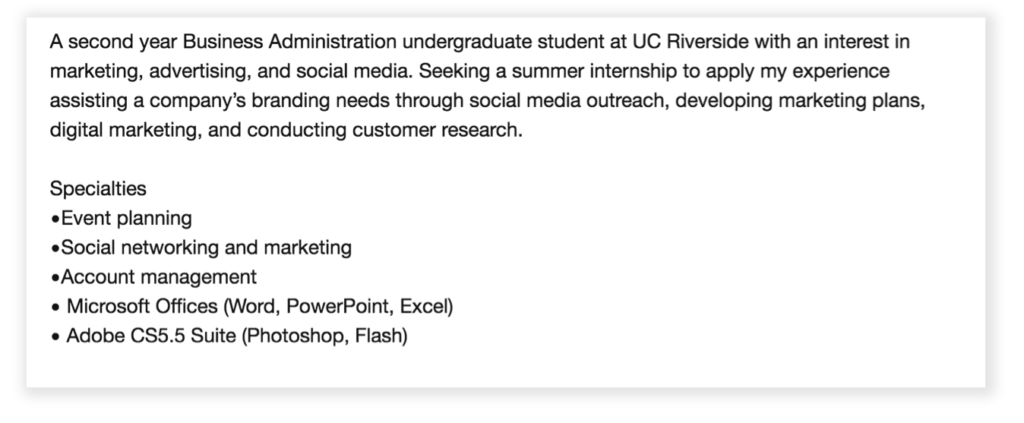The width and height of the screenshot is (1024, 423).
Task: Click 'Social networking and marketing' bullet
Action: tap(200, 247)
